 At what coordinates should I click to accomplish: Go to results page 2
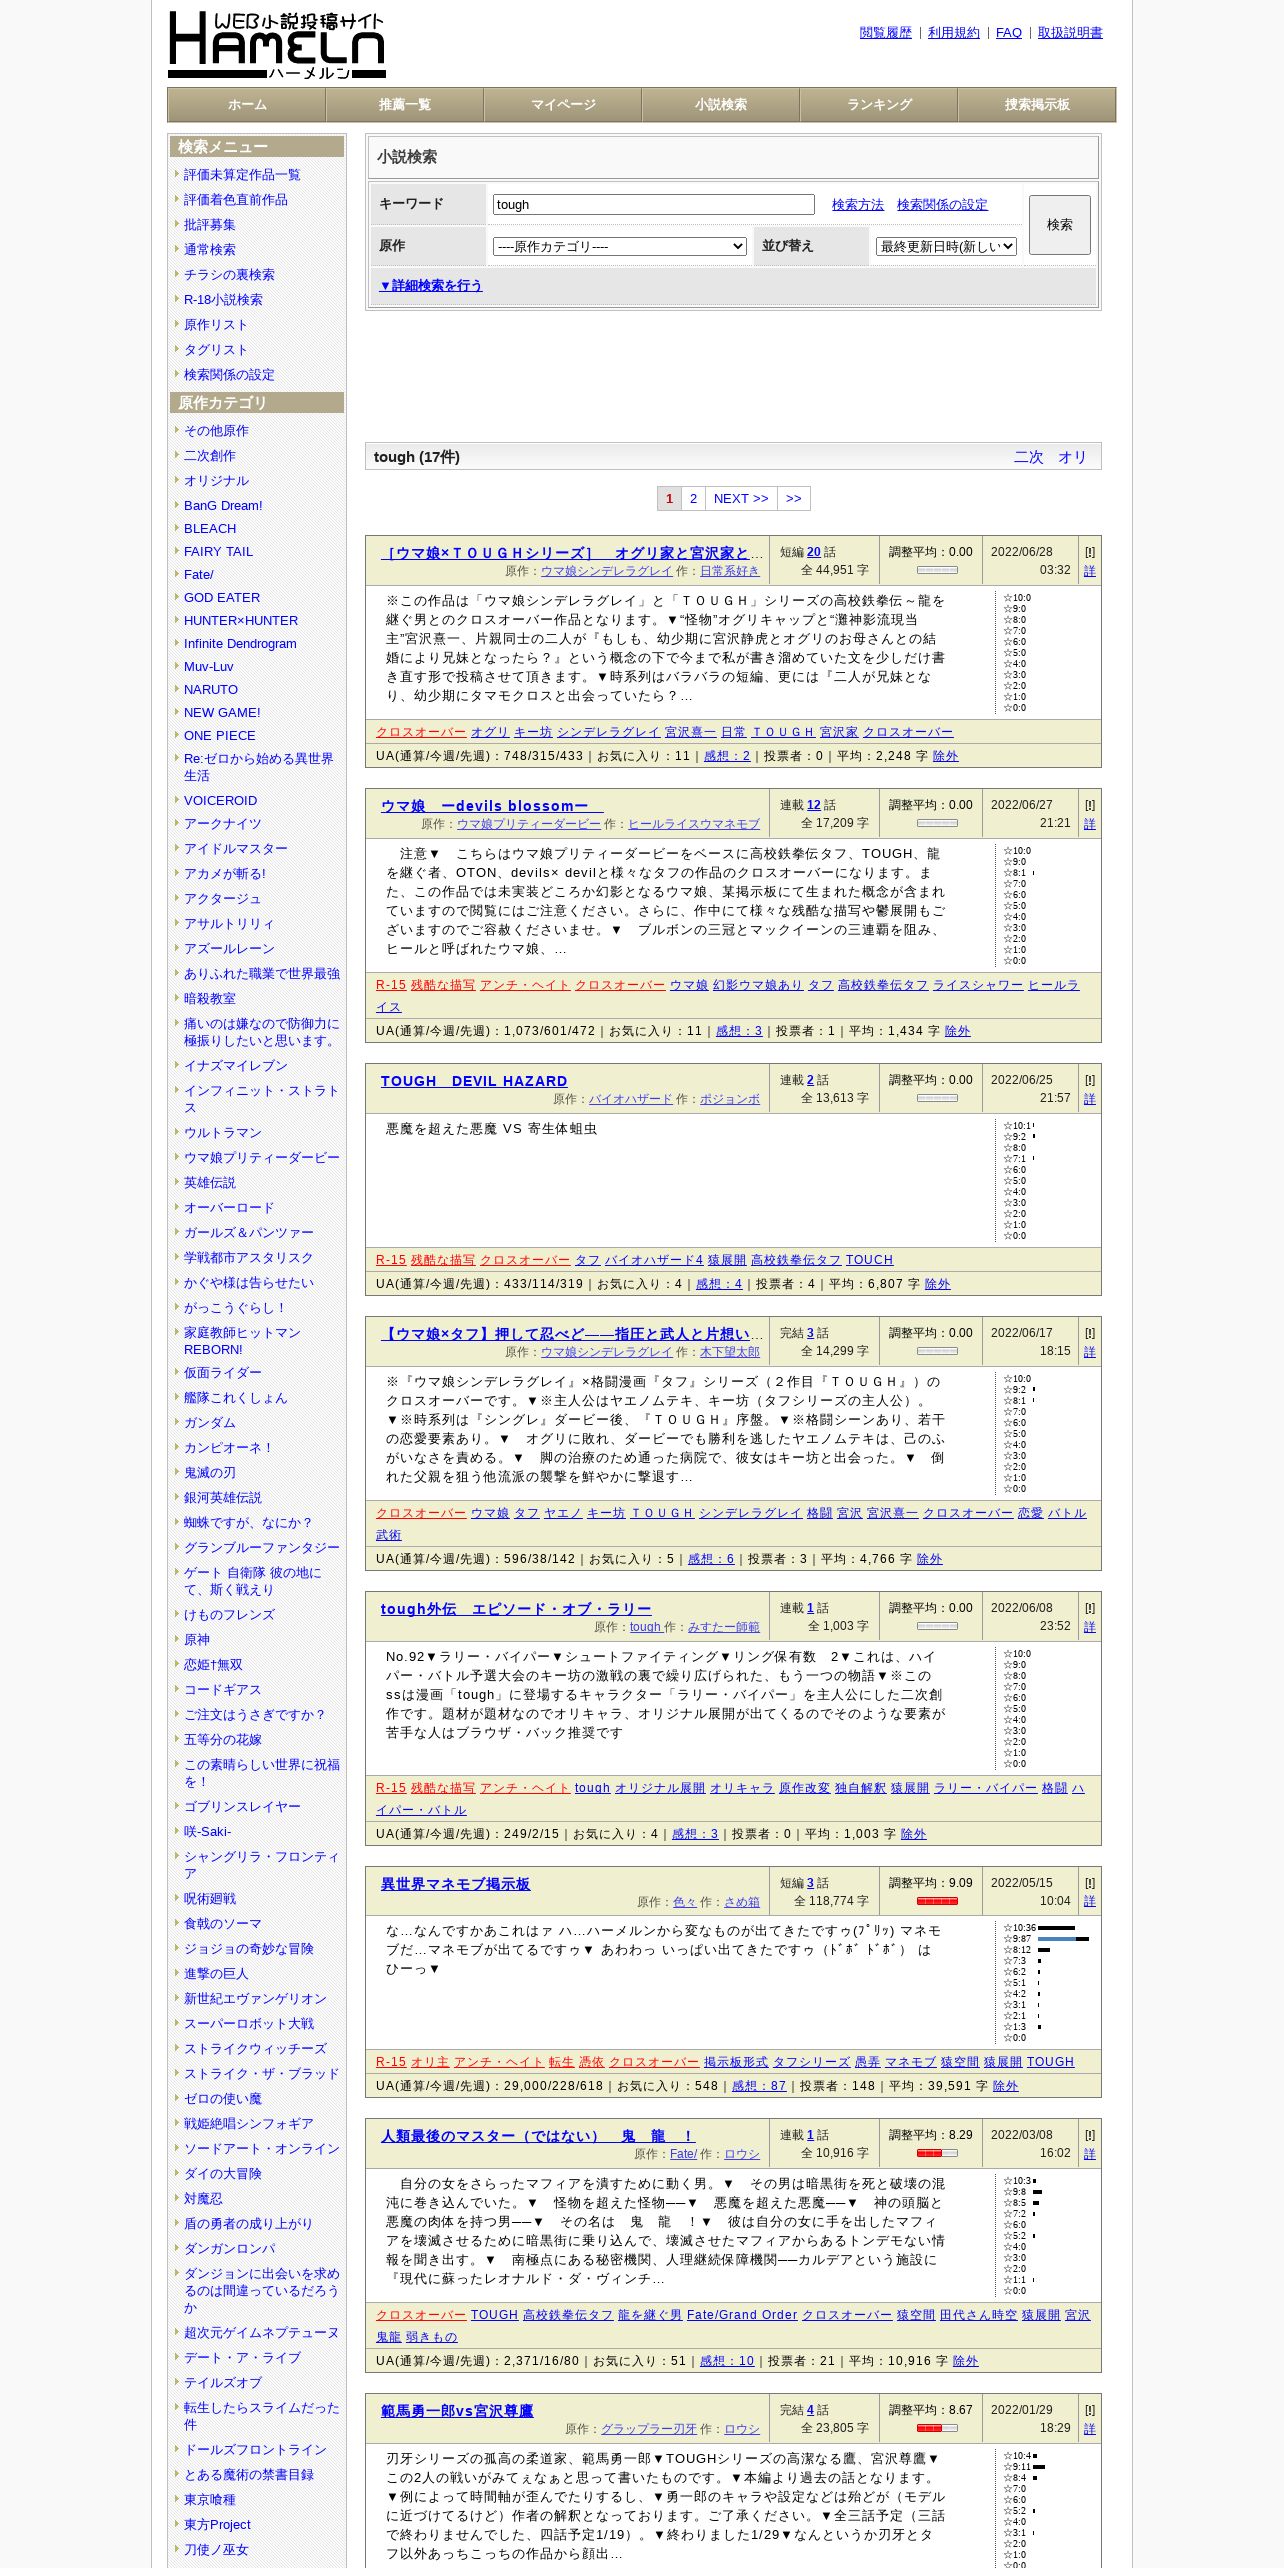693,499
